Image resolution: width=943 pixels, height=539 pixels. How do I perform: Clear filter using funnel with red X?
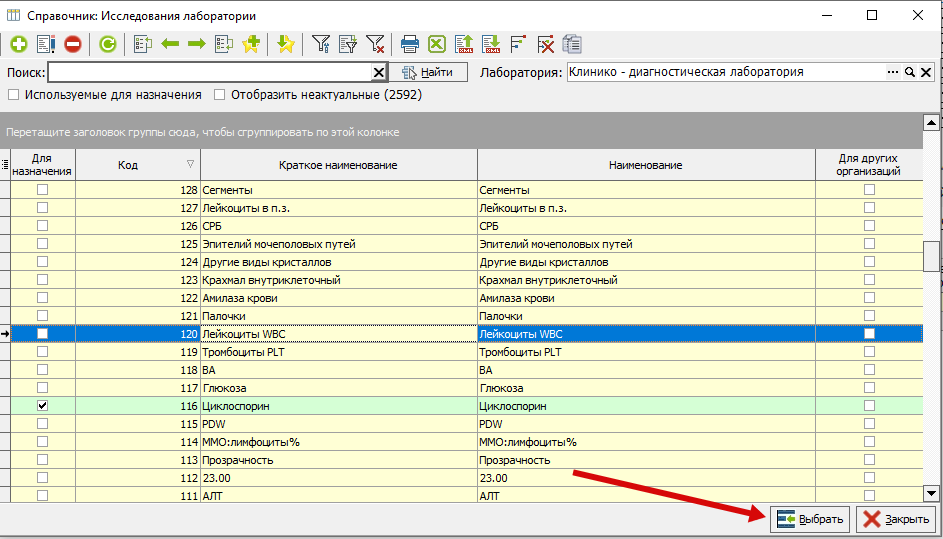[x=375, y=44]
